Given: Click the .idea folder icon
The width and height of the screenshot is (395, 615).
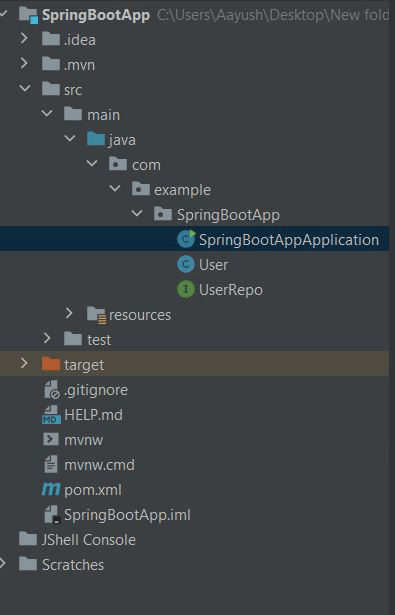Looking at the screenshot, I should (51, 40).
